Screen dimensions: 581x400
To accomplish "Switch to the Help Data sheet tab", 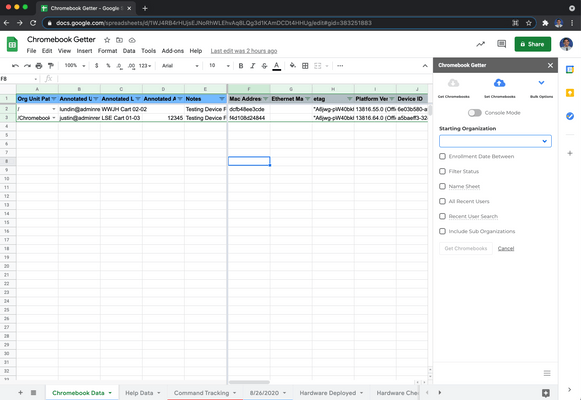I will 143,393.
